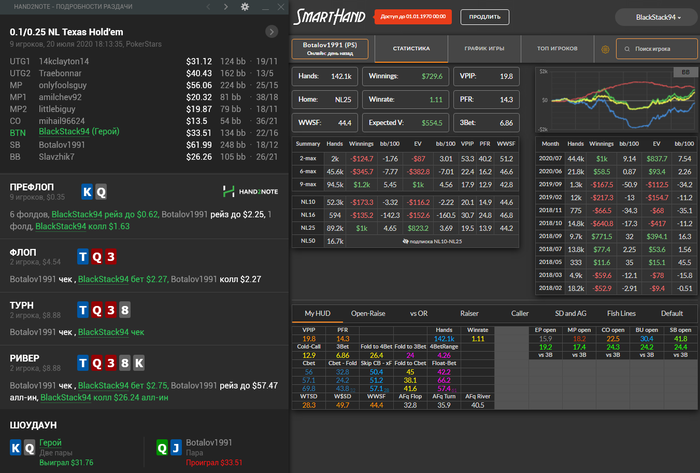Click the blue T card on the river row
The height and width of the screenshot is (473, 700).
click(x=83, y=363)
